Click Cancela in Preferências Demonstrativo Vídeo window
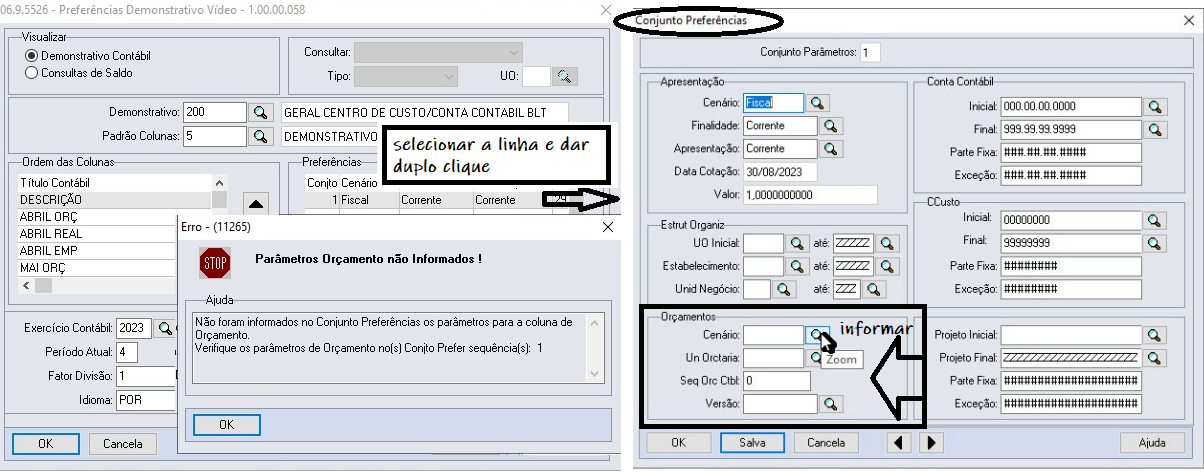This screenshot has height=472, width=1204. tap(123, 442)
